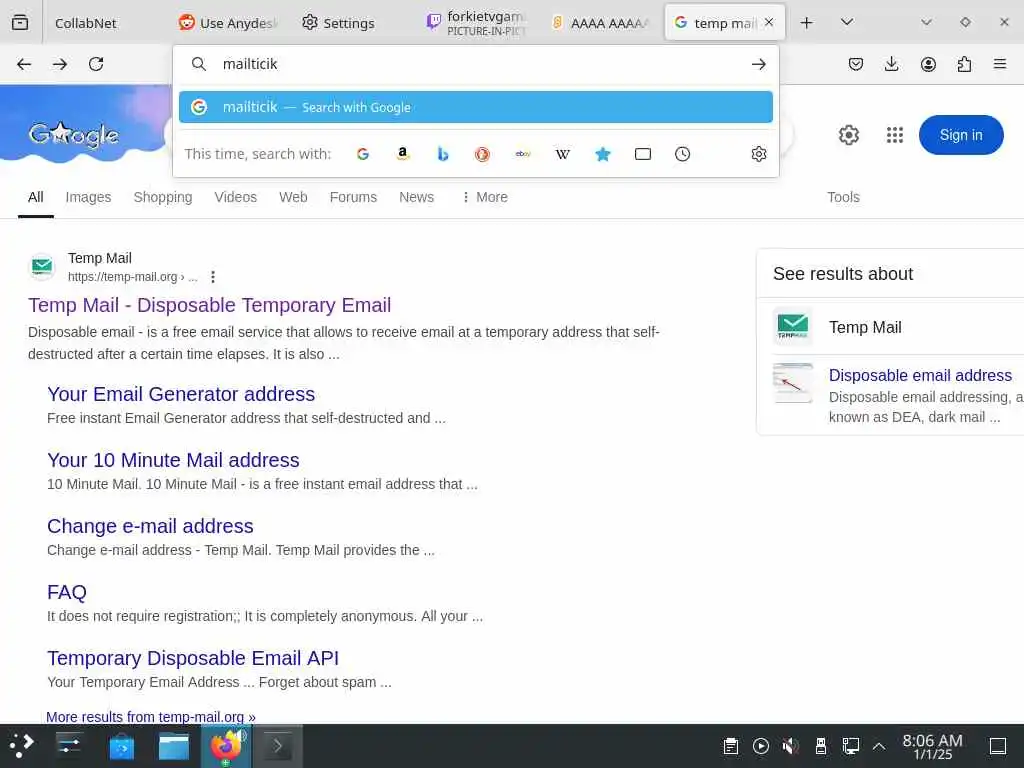The height and width of the screenshot is (768, 1024).
Task: Open Your Email Generator address link
Action: (181, 394)
